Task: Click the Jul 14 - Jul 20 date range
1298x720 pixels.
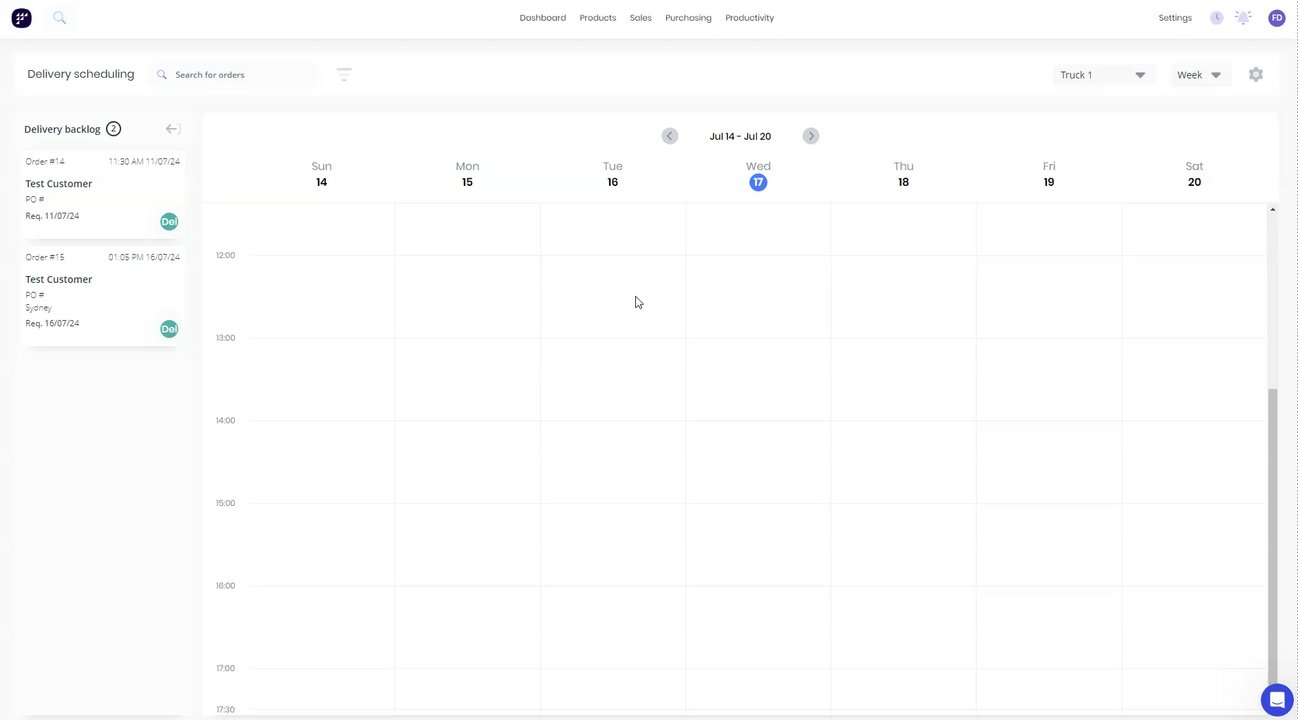Action: click(740, 136)
